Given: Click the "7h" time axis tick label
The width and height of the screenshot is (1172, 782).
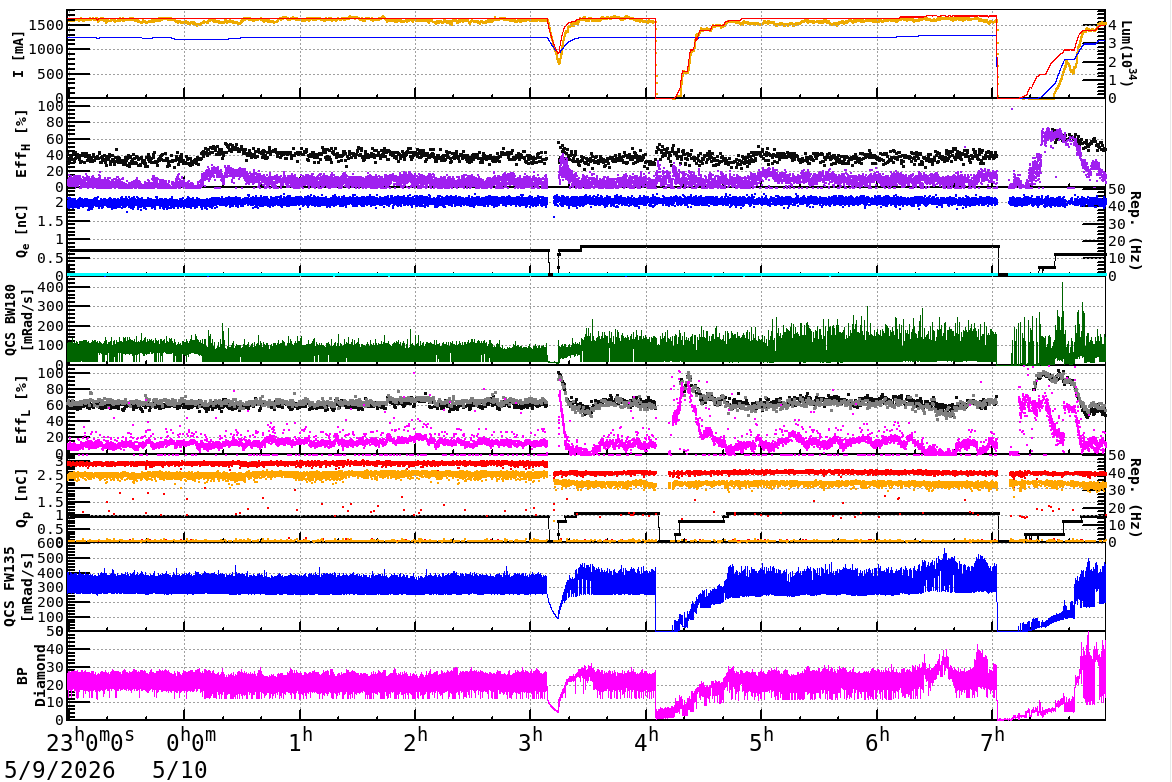Looking at the screenshot, I should (x=993, y=741).
